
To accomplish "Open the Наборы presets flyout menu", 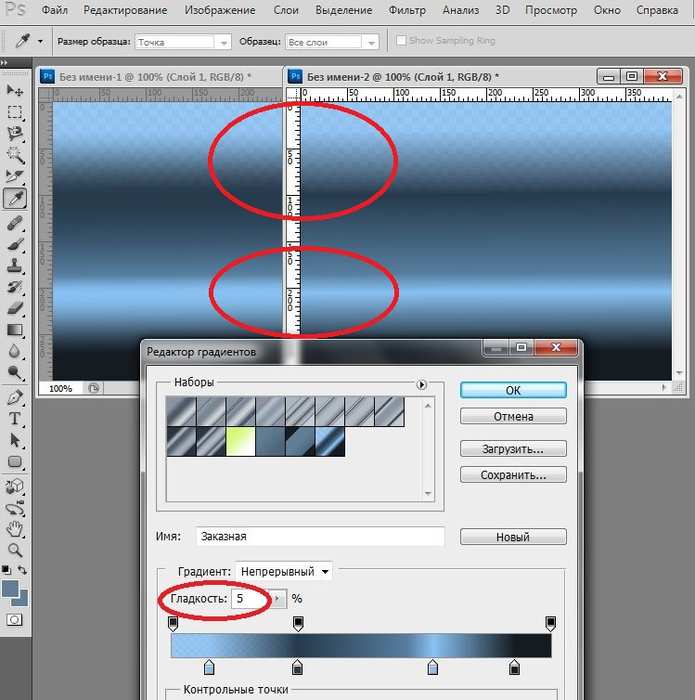I will [x=421, y=384].
